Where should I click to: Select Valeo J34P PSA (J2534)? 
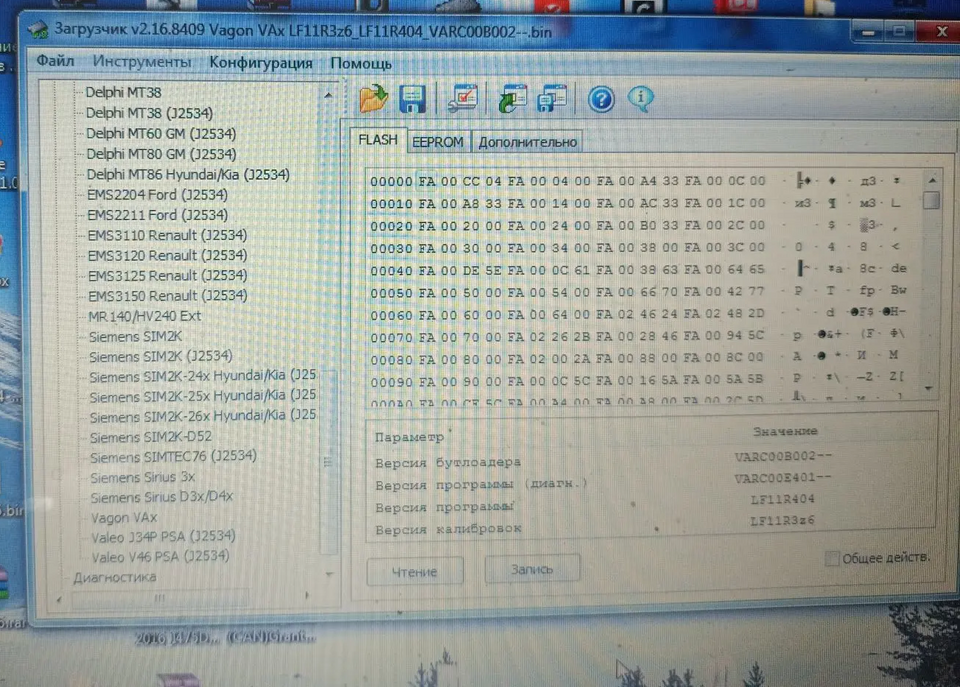163,537
